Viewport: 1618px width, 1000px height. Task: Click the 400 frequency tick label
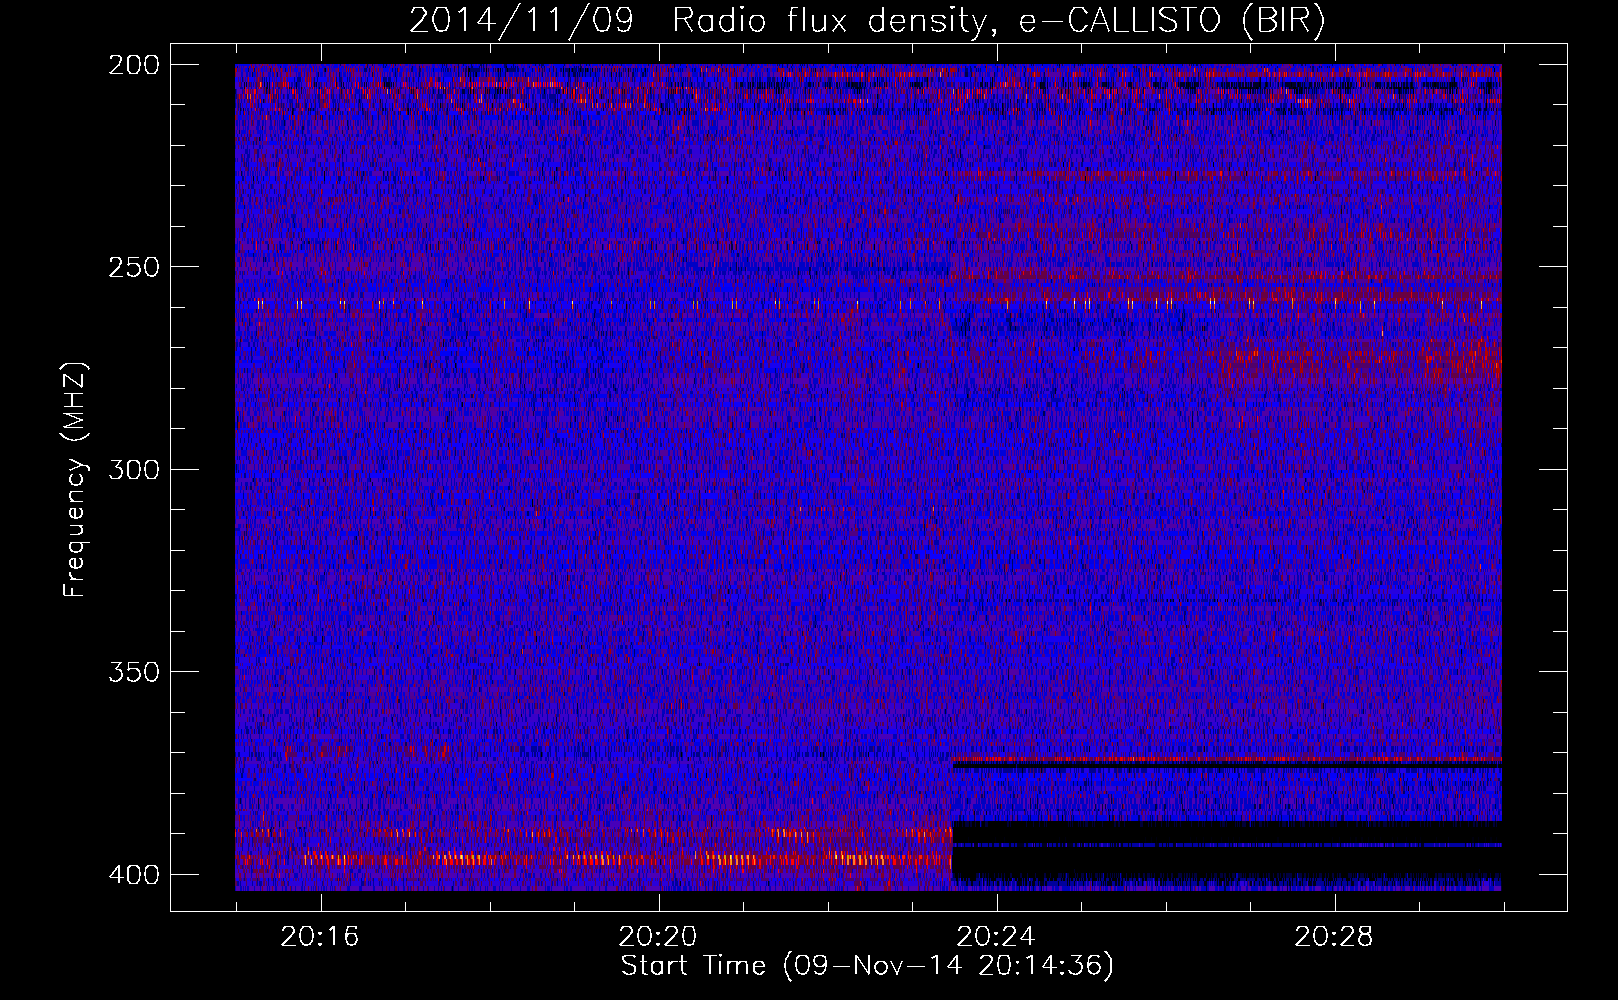(x=133, y=874)
